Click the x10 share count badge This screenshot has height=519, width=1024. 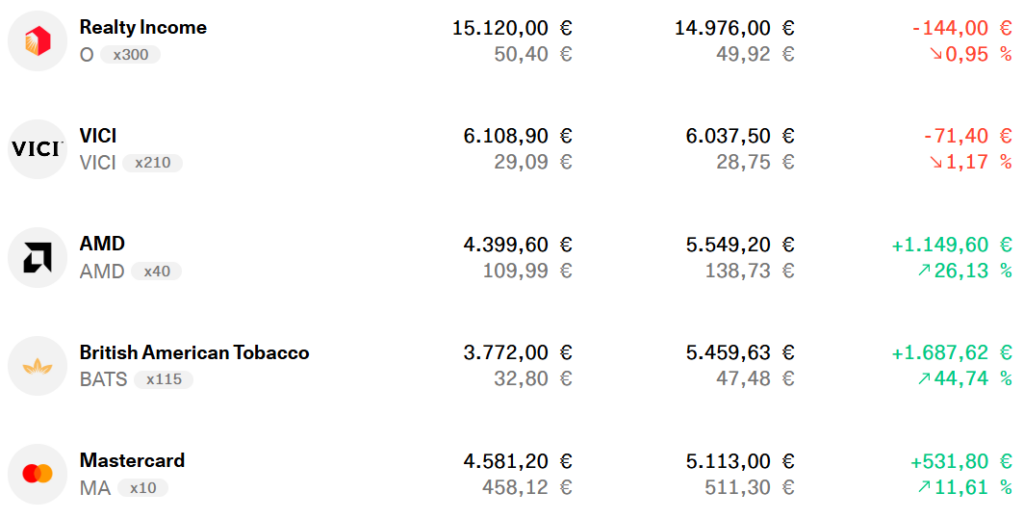(143, 488)
